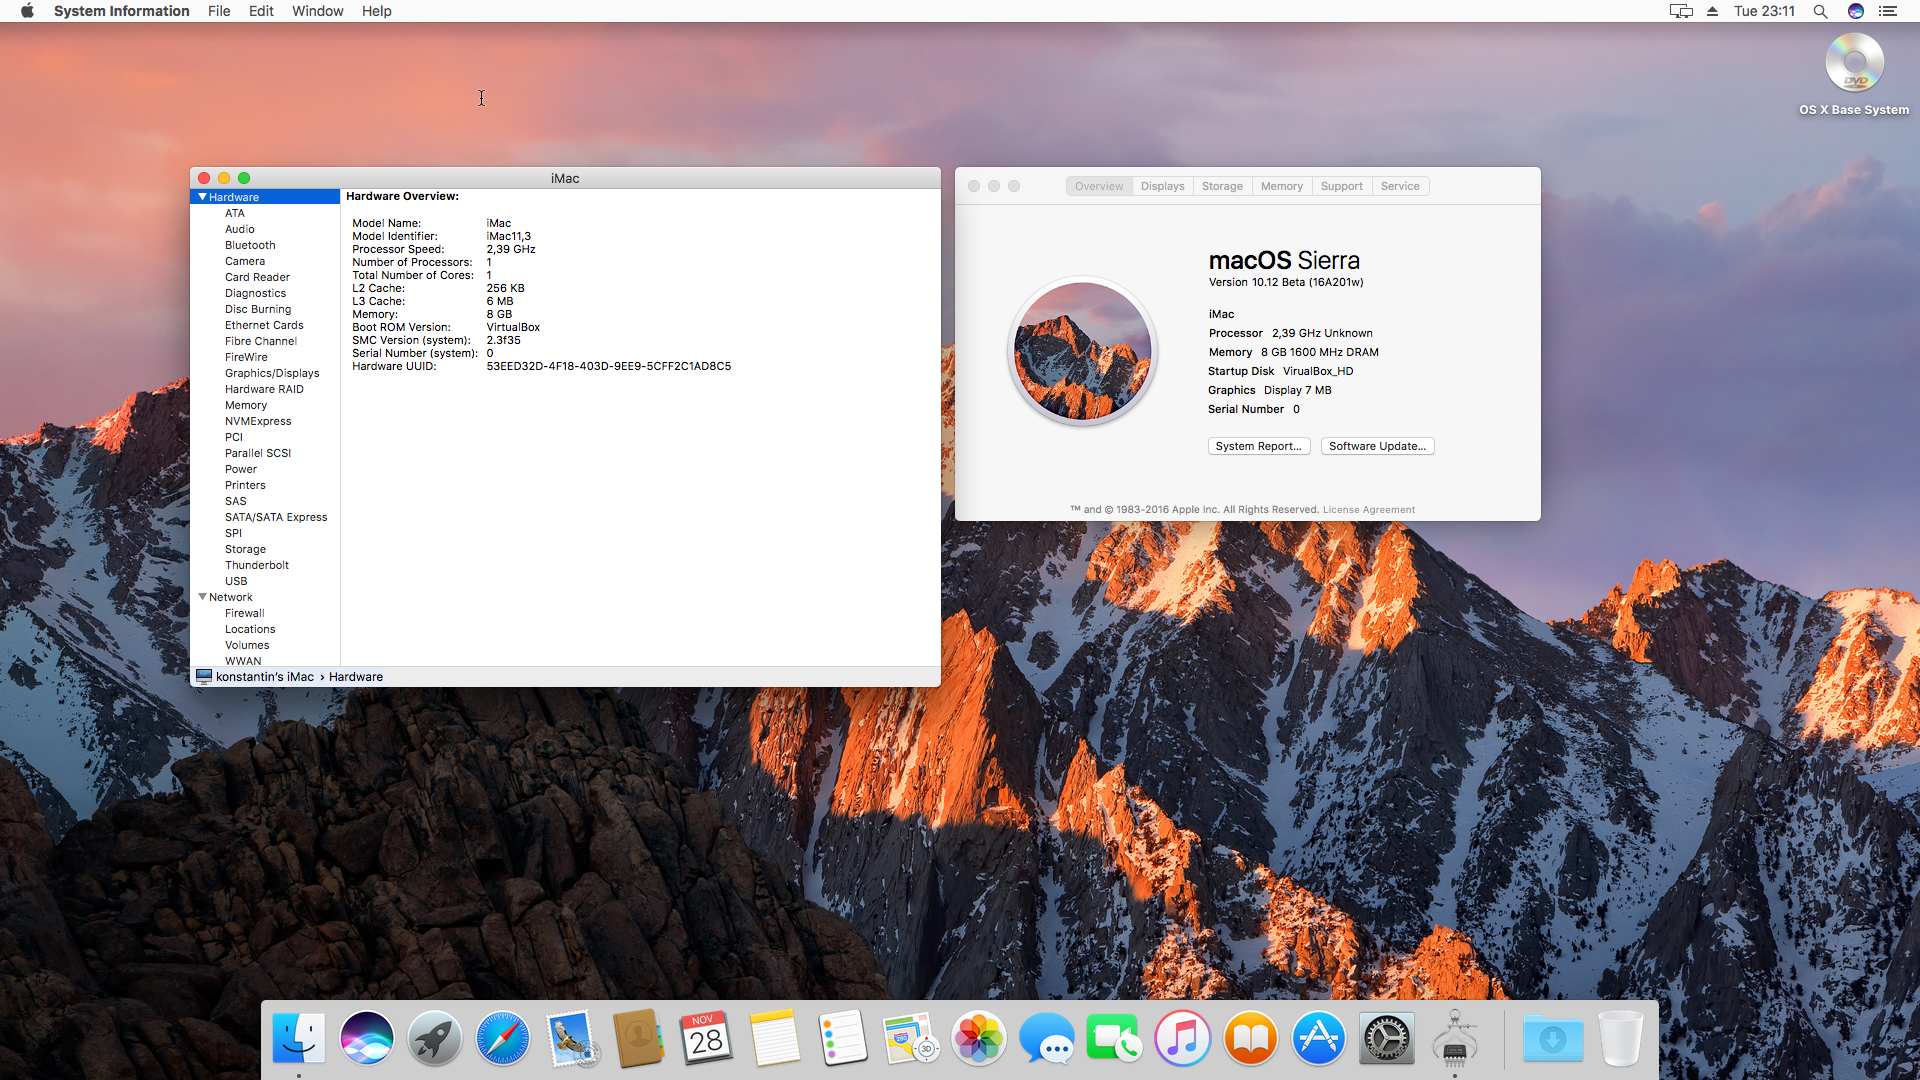The height and width of the screenshot is (1080, 1920).
Task: Click the calendar icon showing November 28
Action: point(707,1040)
